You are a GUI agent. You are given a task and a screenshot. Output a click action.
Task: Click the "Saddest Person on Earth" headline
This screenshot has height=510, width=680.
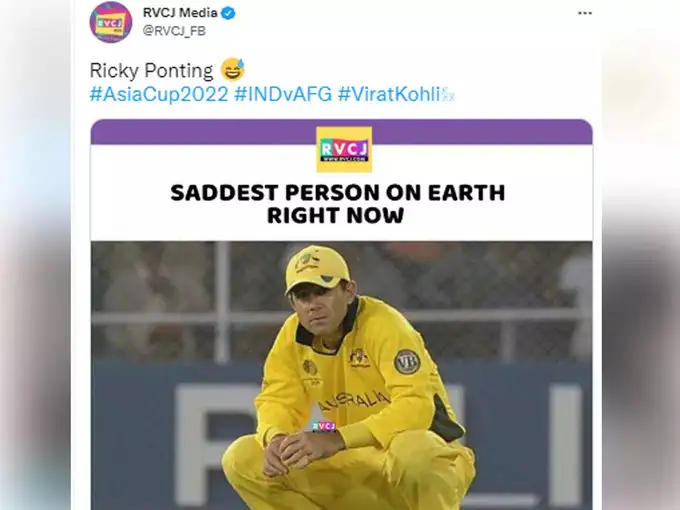point(337,203)
